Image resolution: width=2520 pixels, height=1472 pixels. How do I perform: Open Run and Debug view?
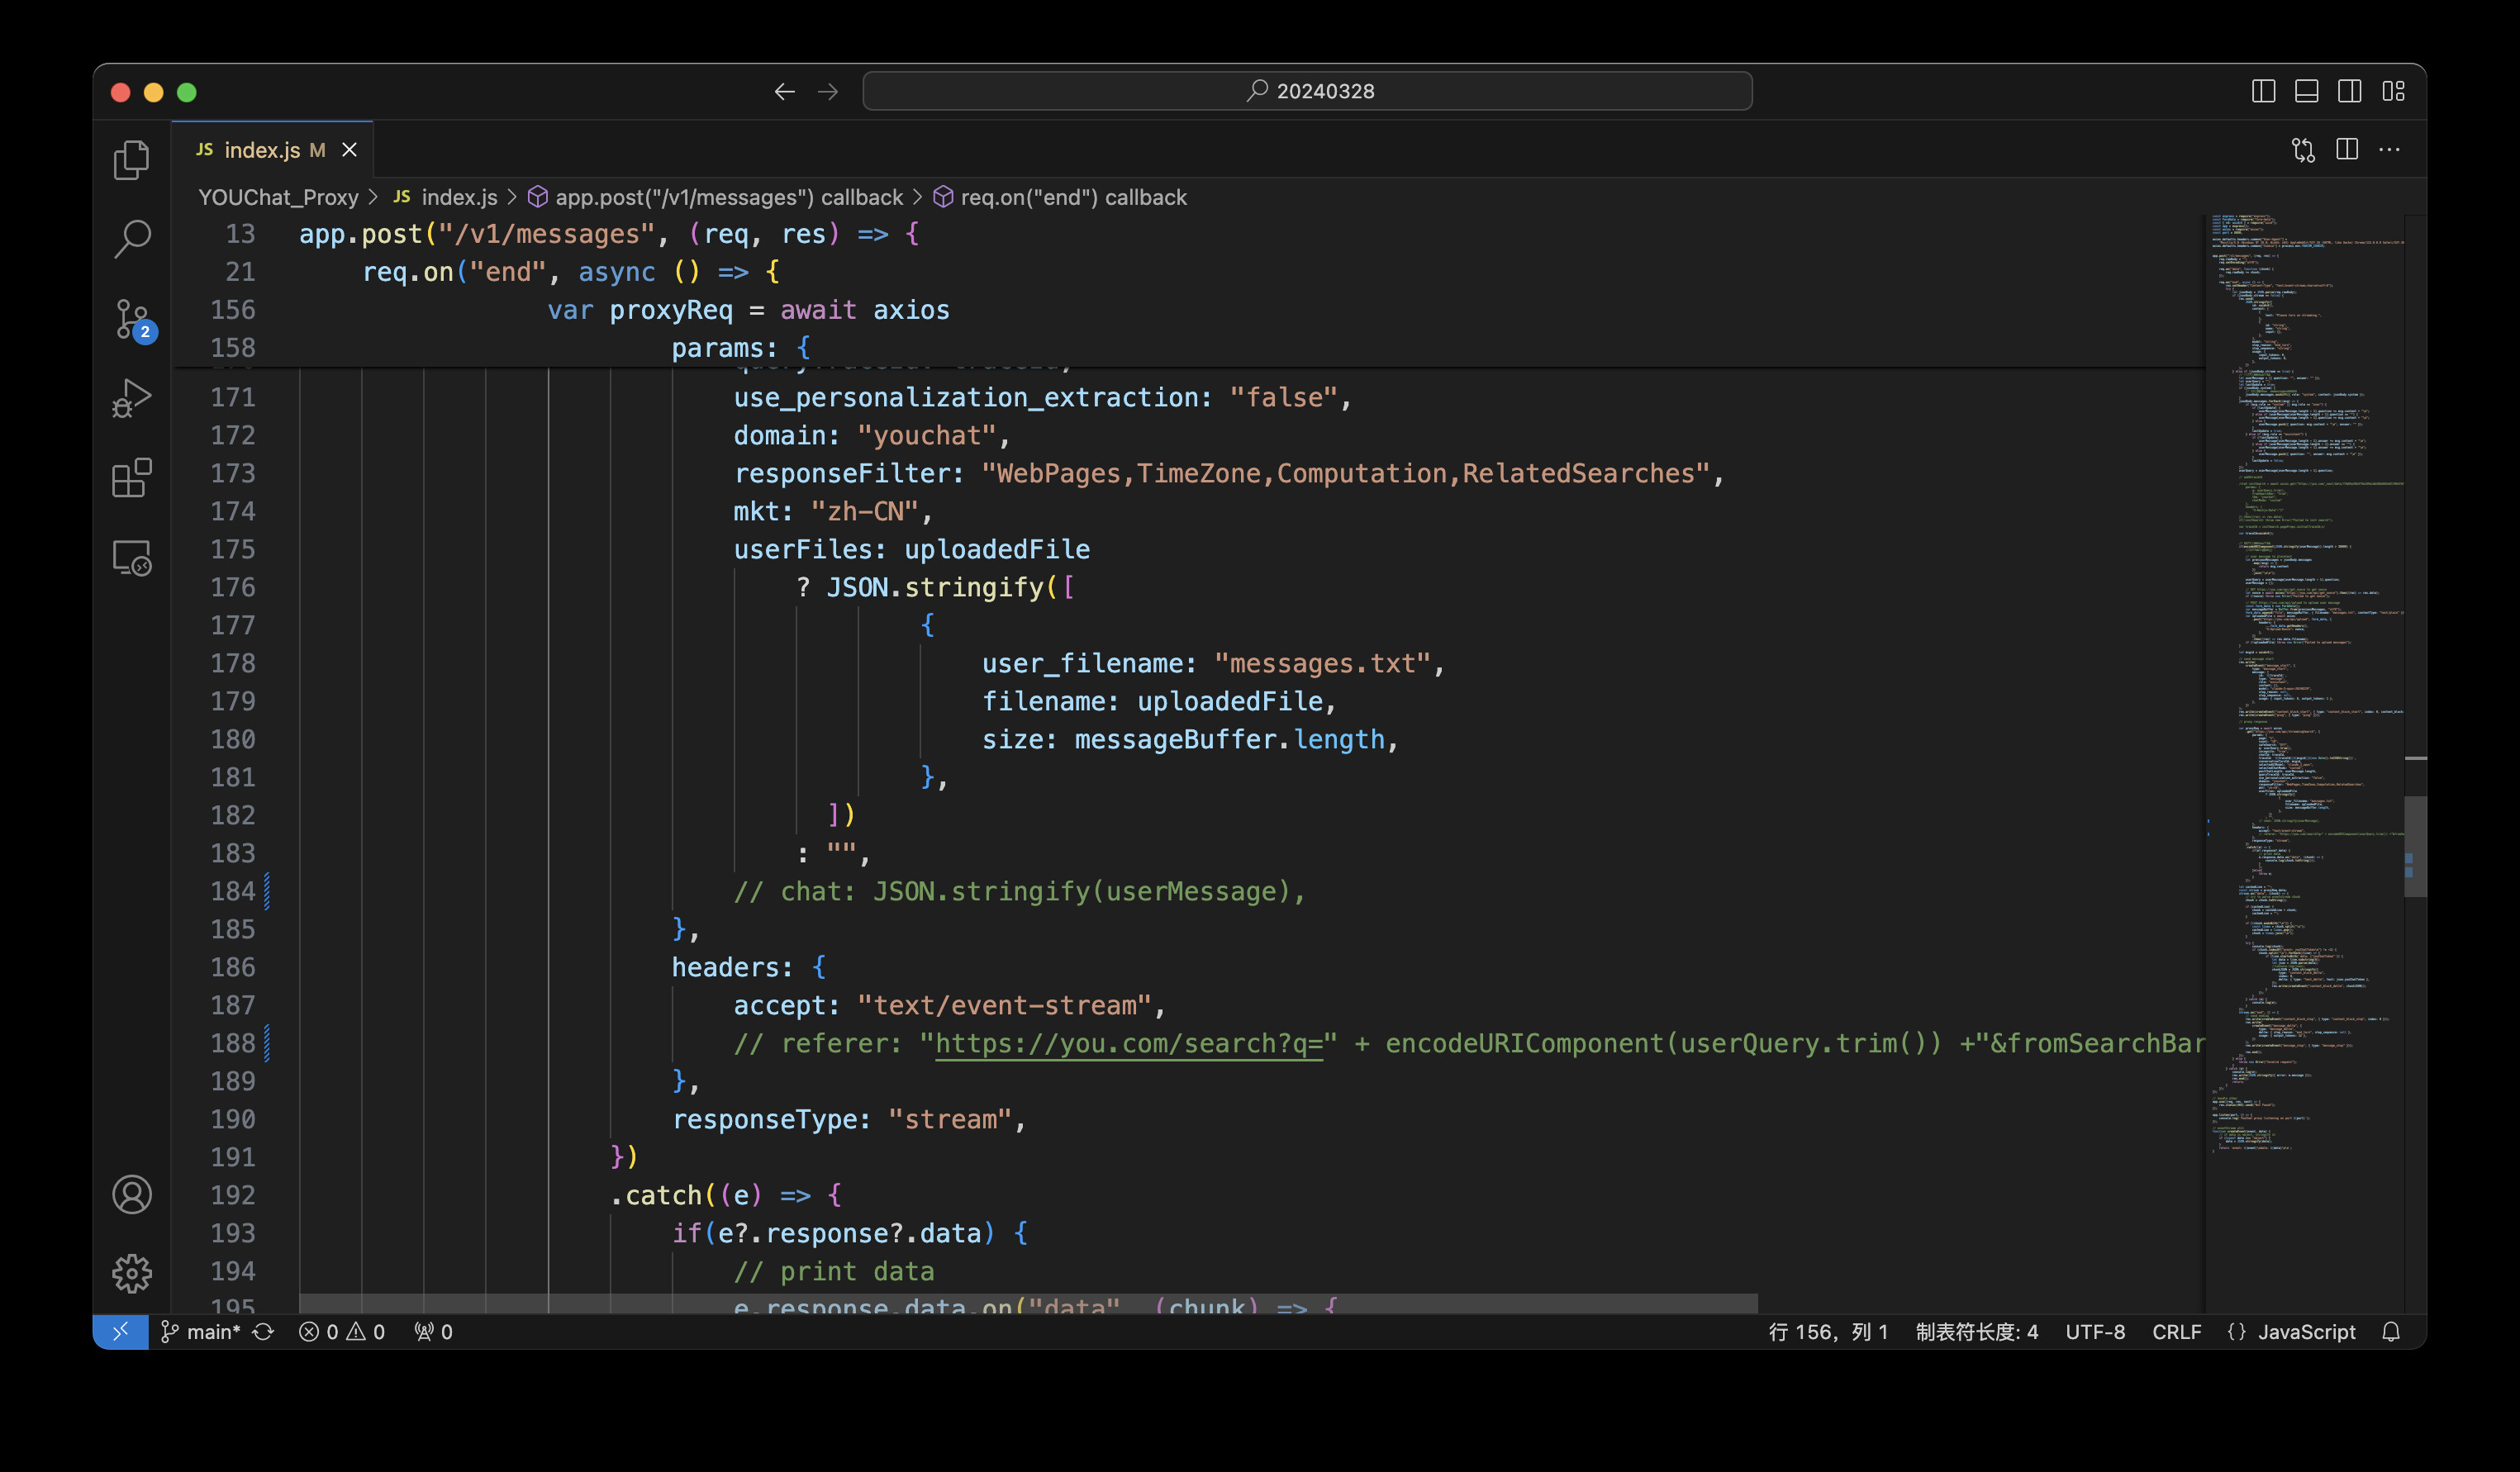(131, 398)
